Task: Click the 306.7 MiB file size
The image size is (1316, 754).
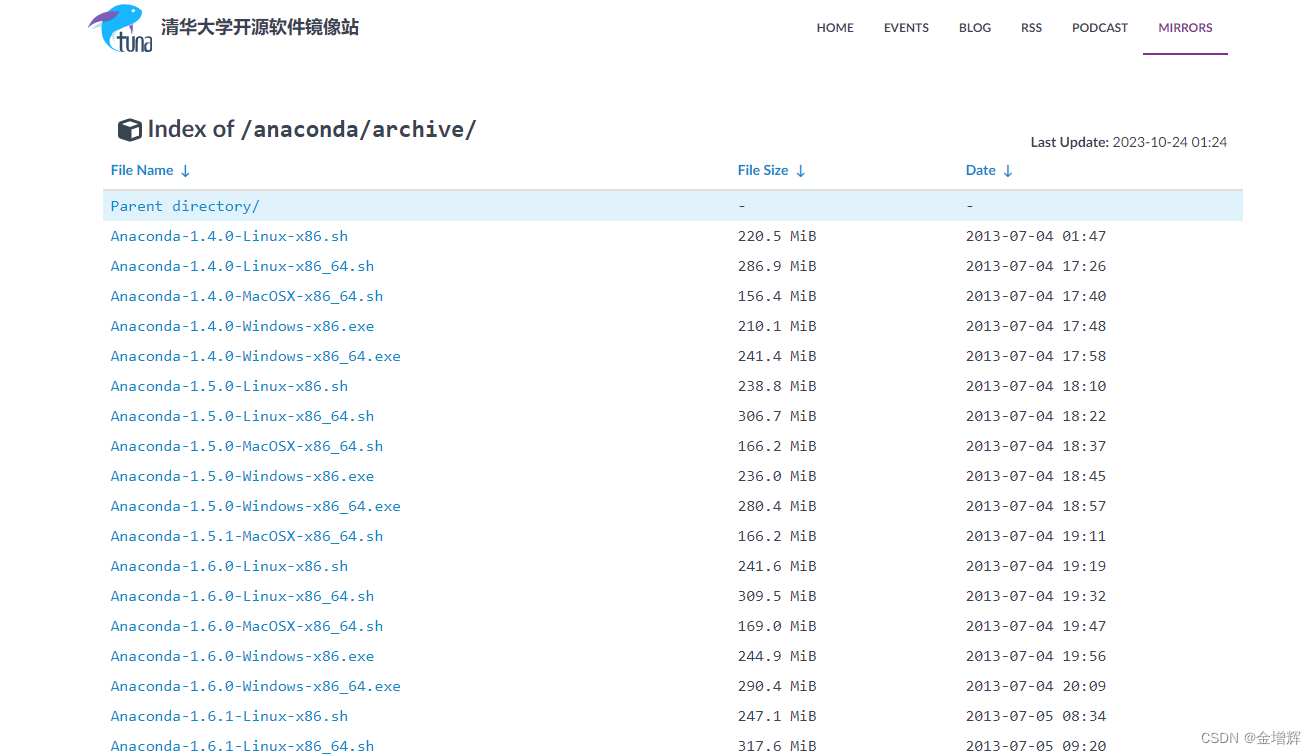Action: [777, 416]
